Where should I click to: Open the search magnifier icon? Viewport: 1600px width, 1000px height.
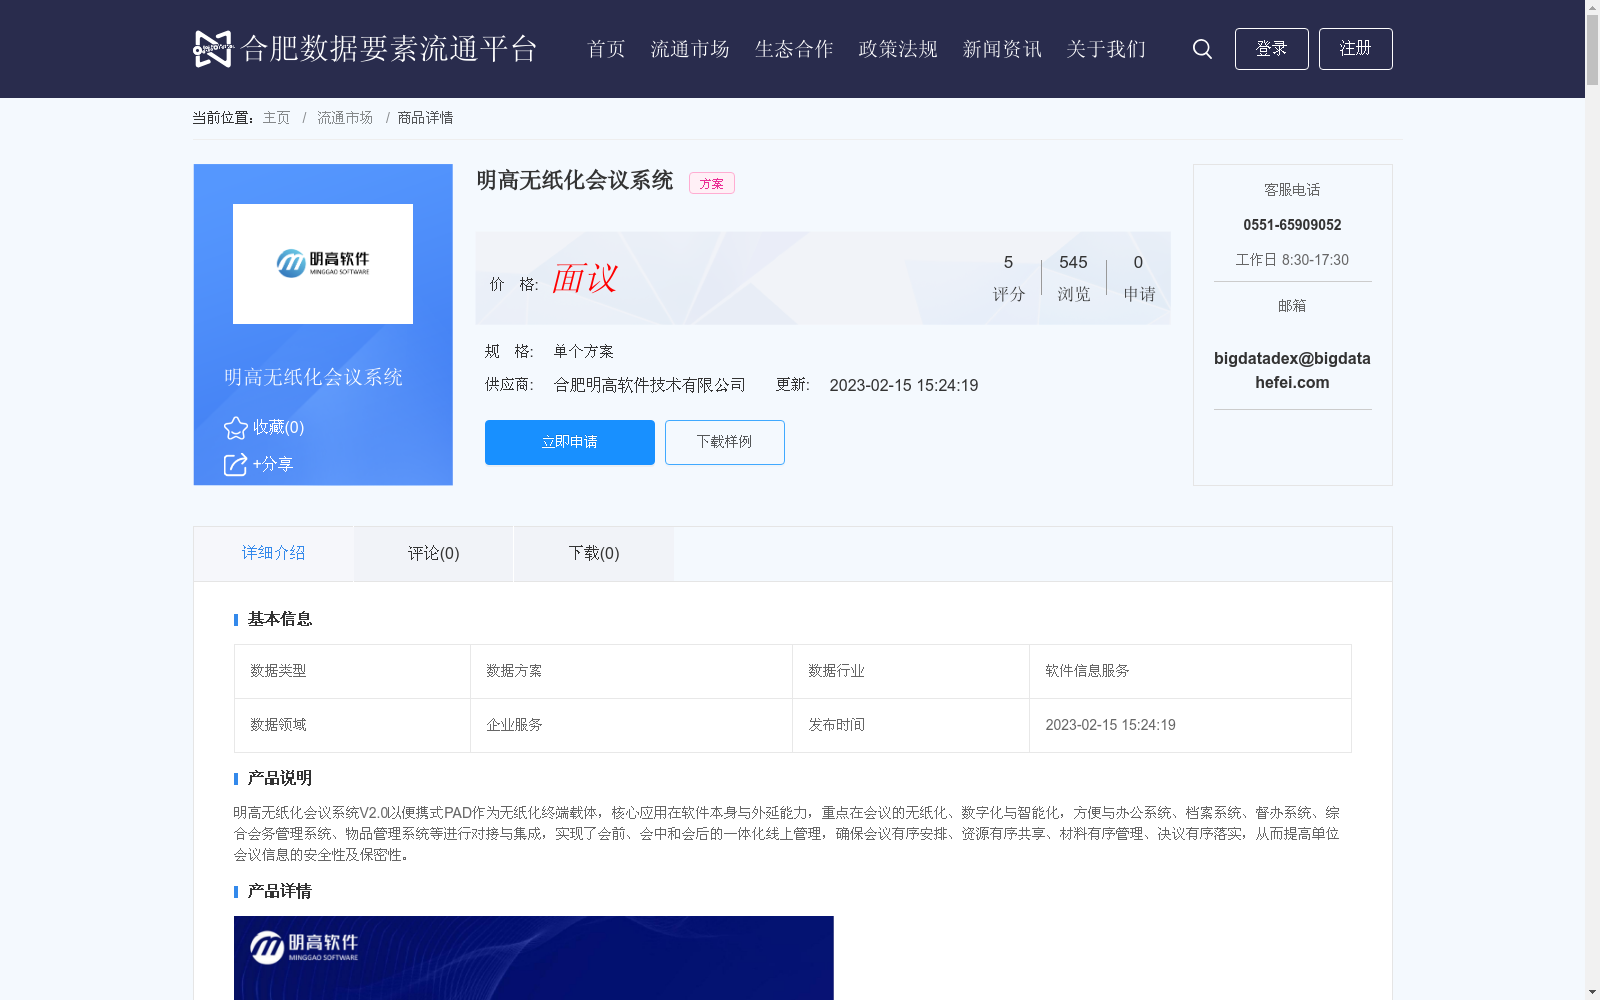pos(1202,49)
